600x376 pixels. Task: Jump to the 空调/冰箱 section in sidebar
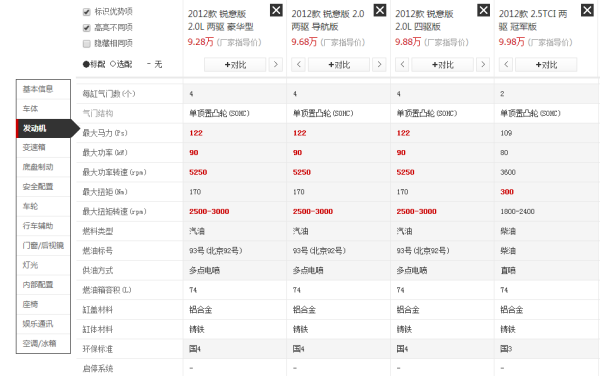[43, 343]
